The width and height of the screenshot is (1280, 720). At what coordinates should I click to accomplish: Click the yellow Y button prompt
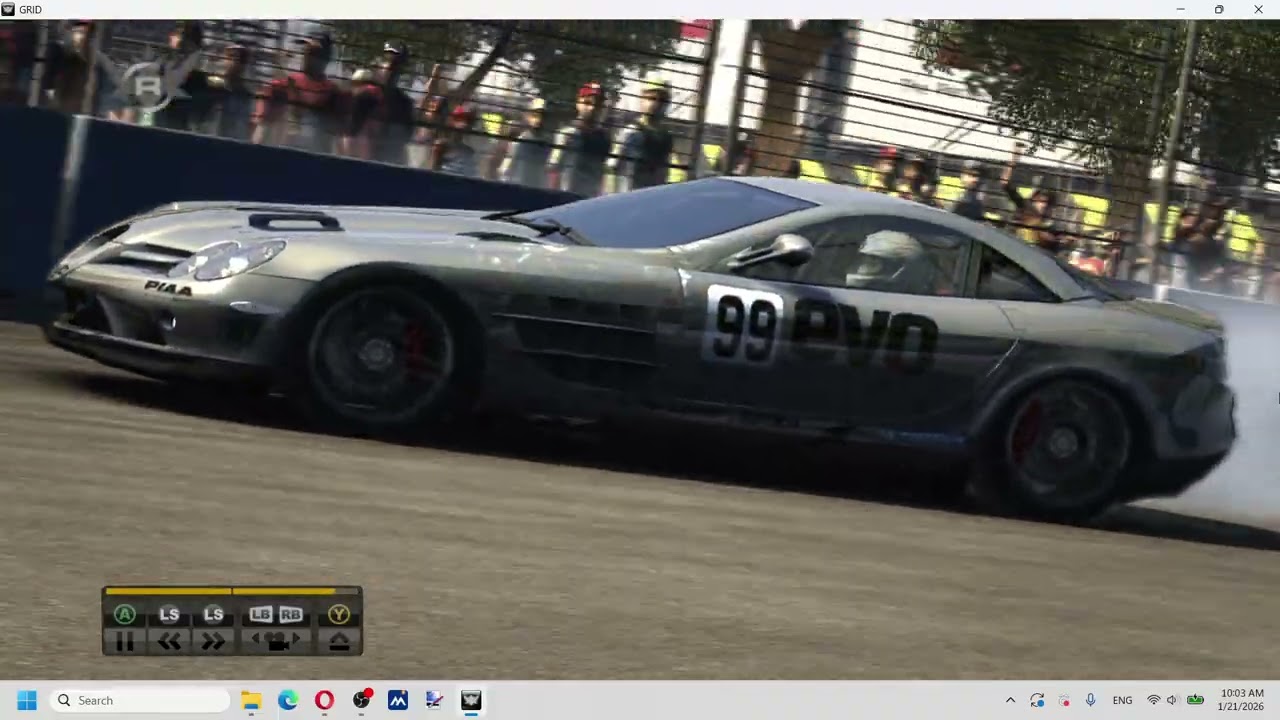click(339, 615)
